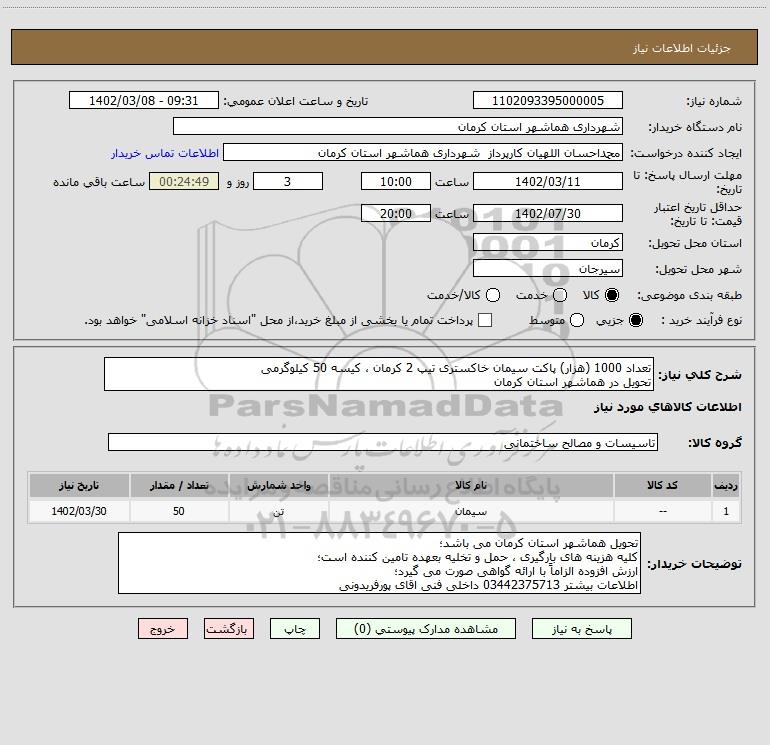Image resolution: width=770 pixels, height=745 pixels.
Task: Choose متوسط purchase process radio
Action: pos(577,320)
